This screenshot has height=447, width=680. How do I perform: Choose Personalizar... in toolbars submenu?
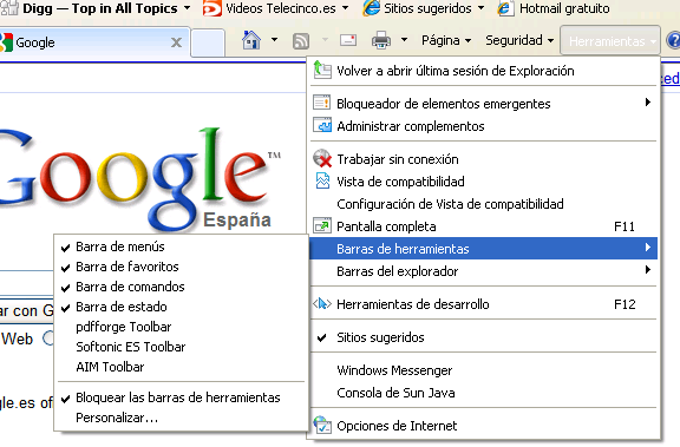click(181, 418)
